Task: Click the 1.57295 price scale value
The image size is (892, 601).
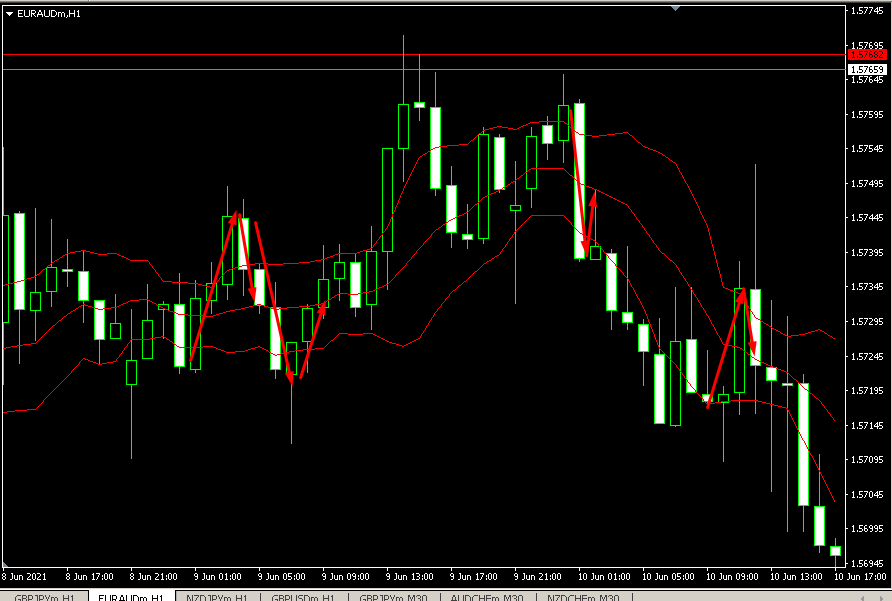Action: coord(868,322)
